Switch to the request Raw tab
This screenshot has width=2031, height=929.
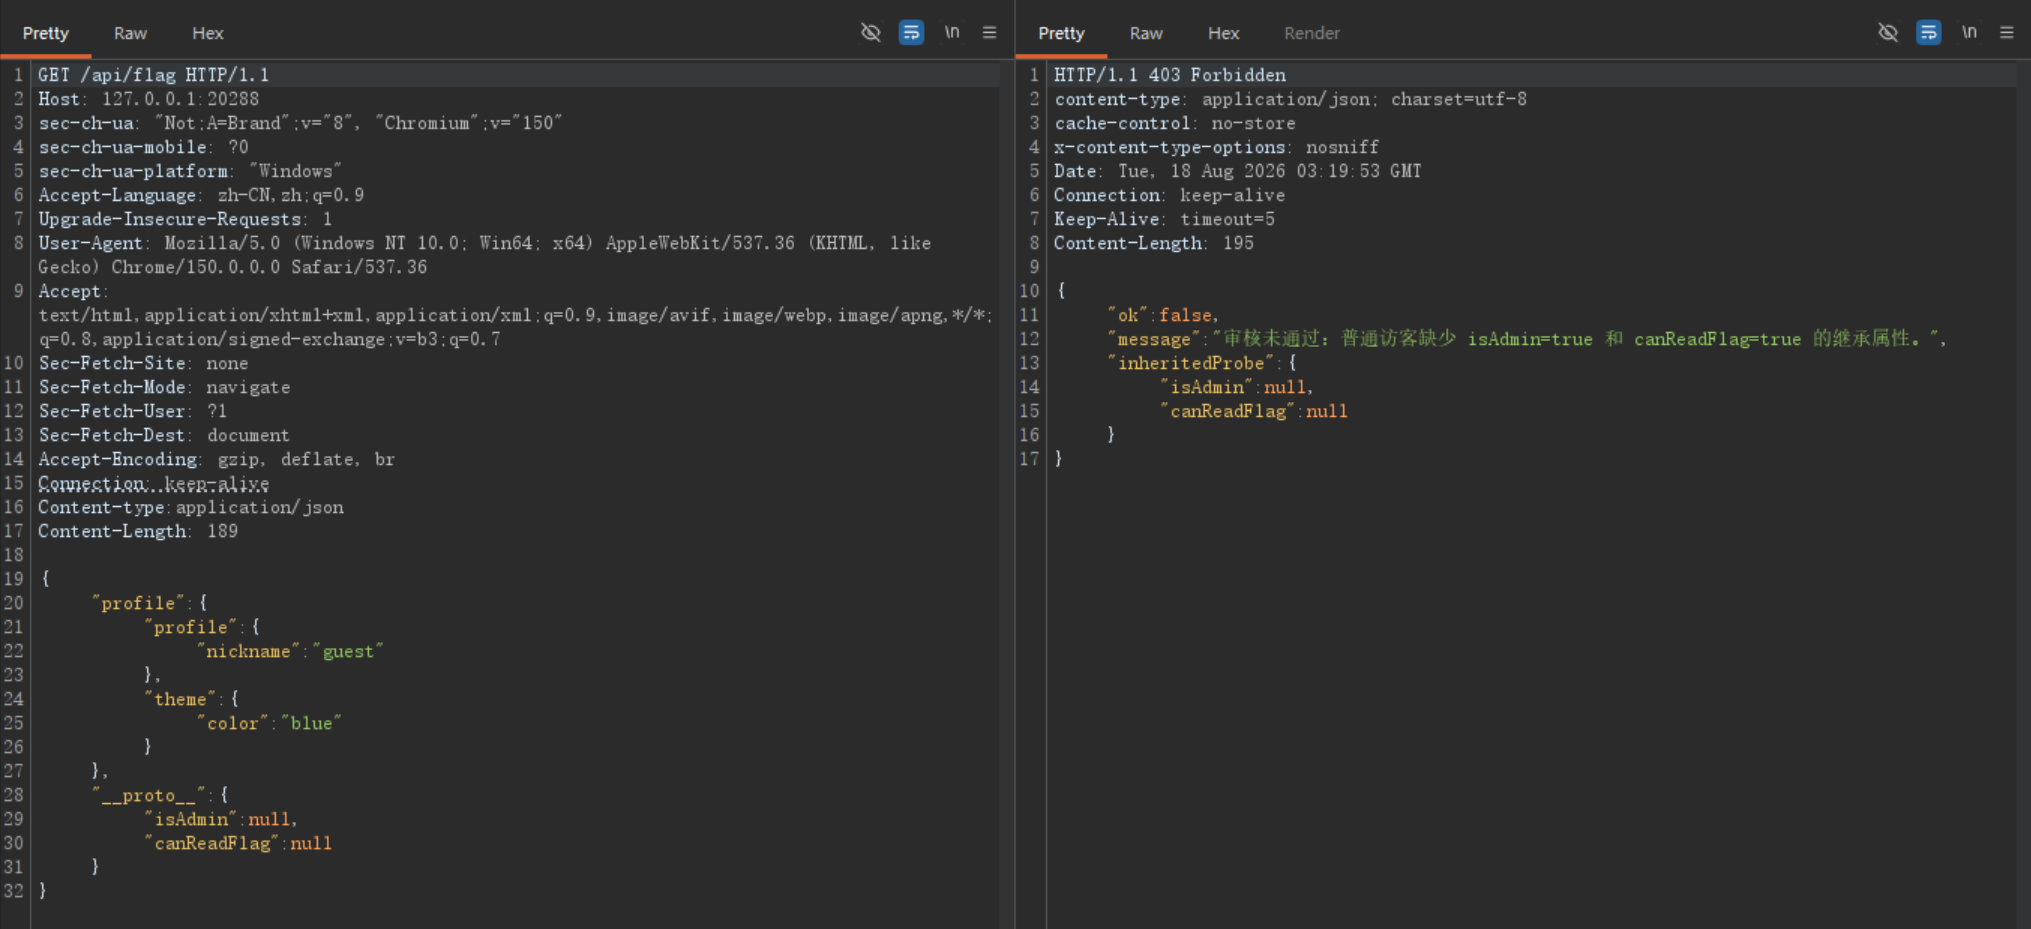pos(130,33)
